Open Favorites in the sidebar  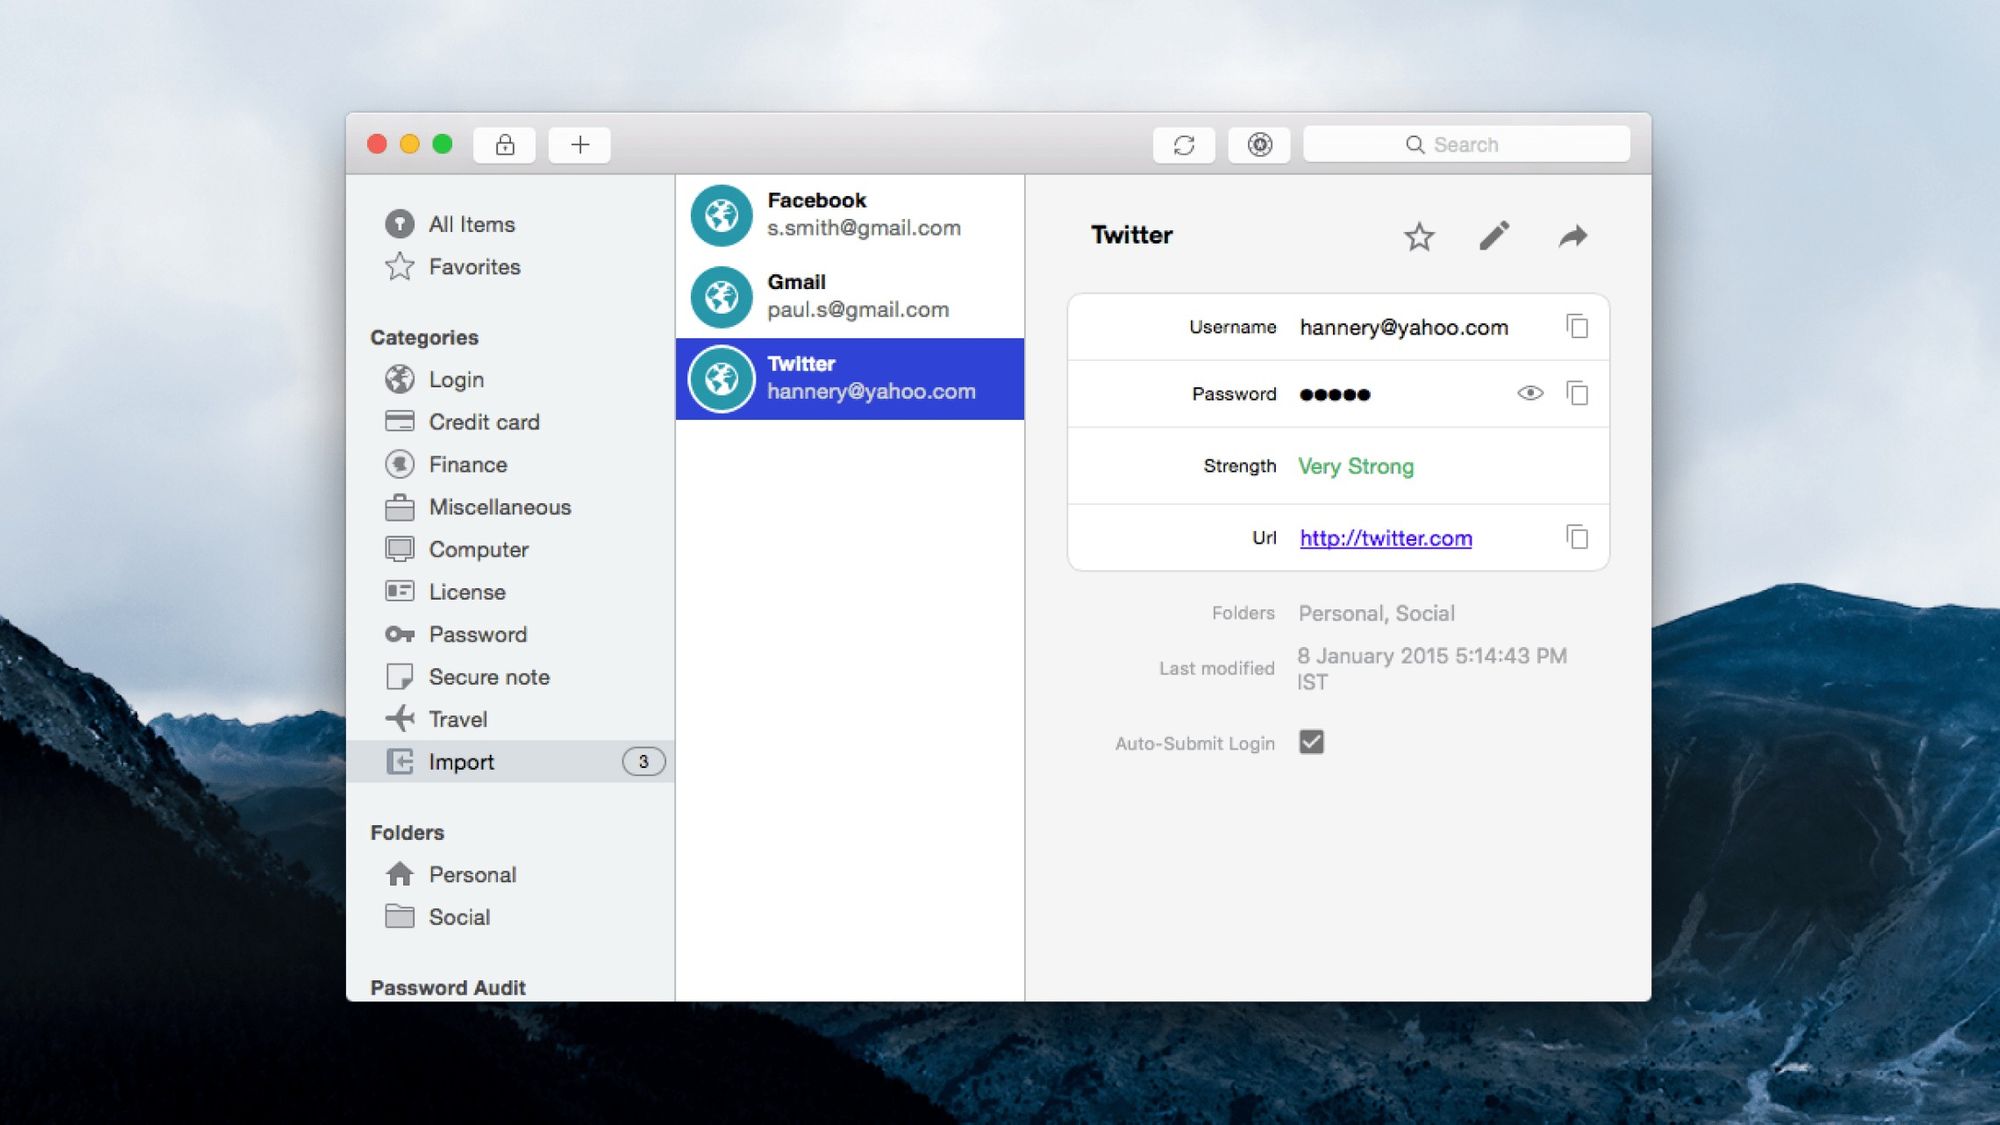click(x=474, y=267)
